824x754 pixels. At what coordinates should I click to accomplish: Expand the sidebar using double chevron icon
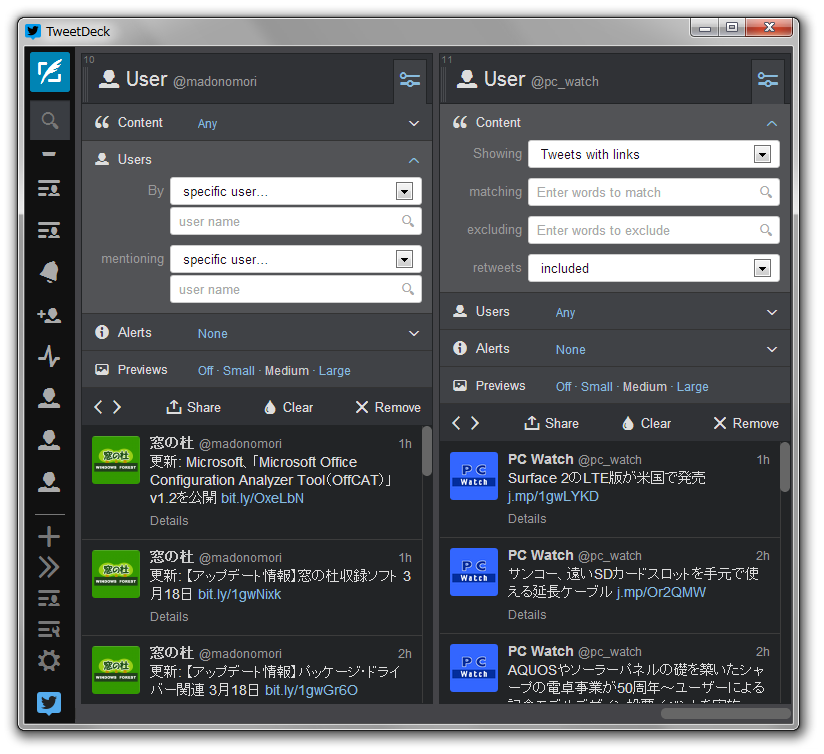[x=49, y=568]
